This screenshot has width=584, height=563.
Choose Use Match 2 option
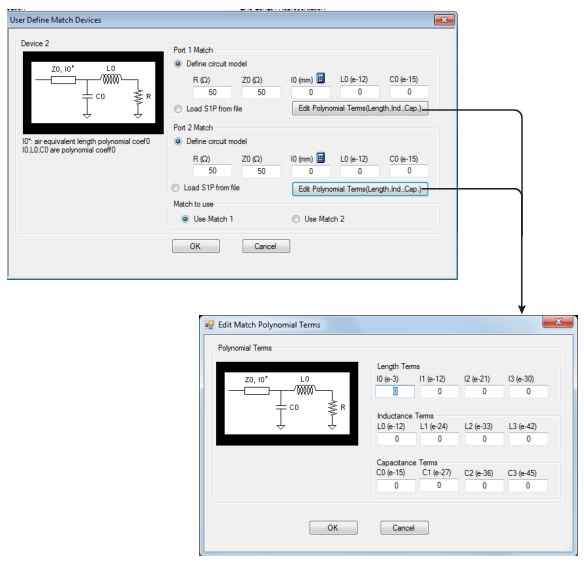pos(296,219)
